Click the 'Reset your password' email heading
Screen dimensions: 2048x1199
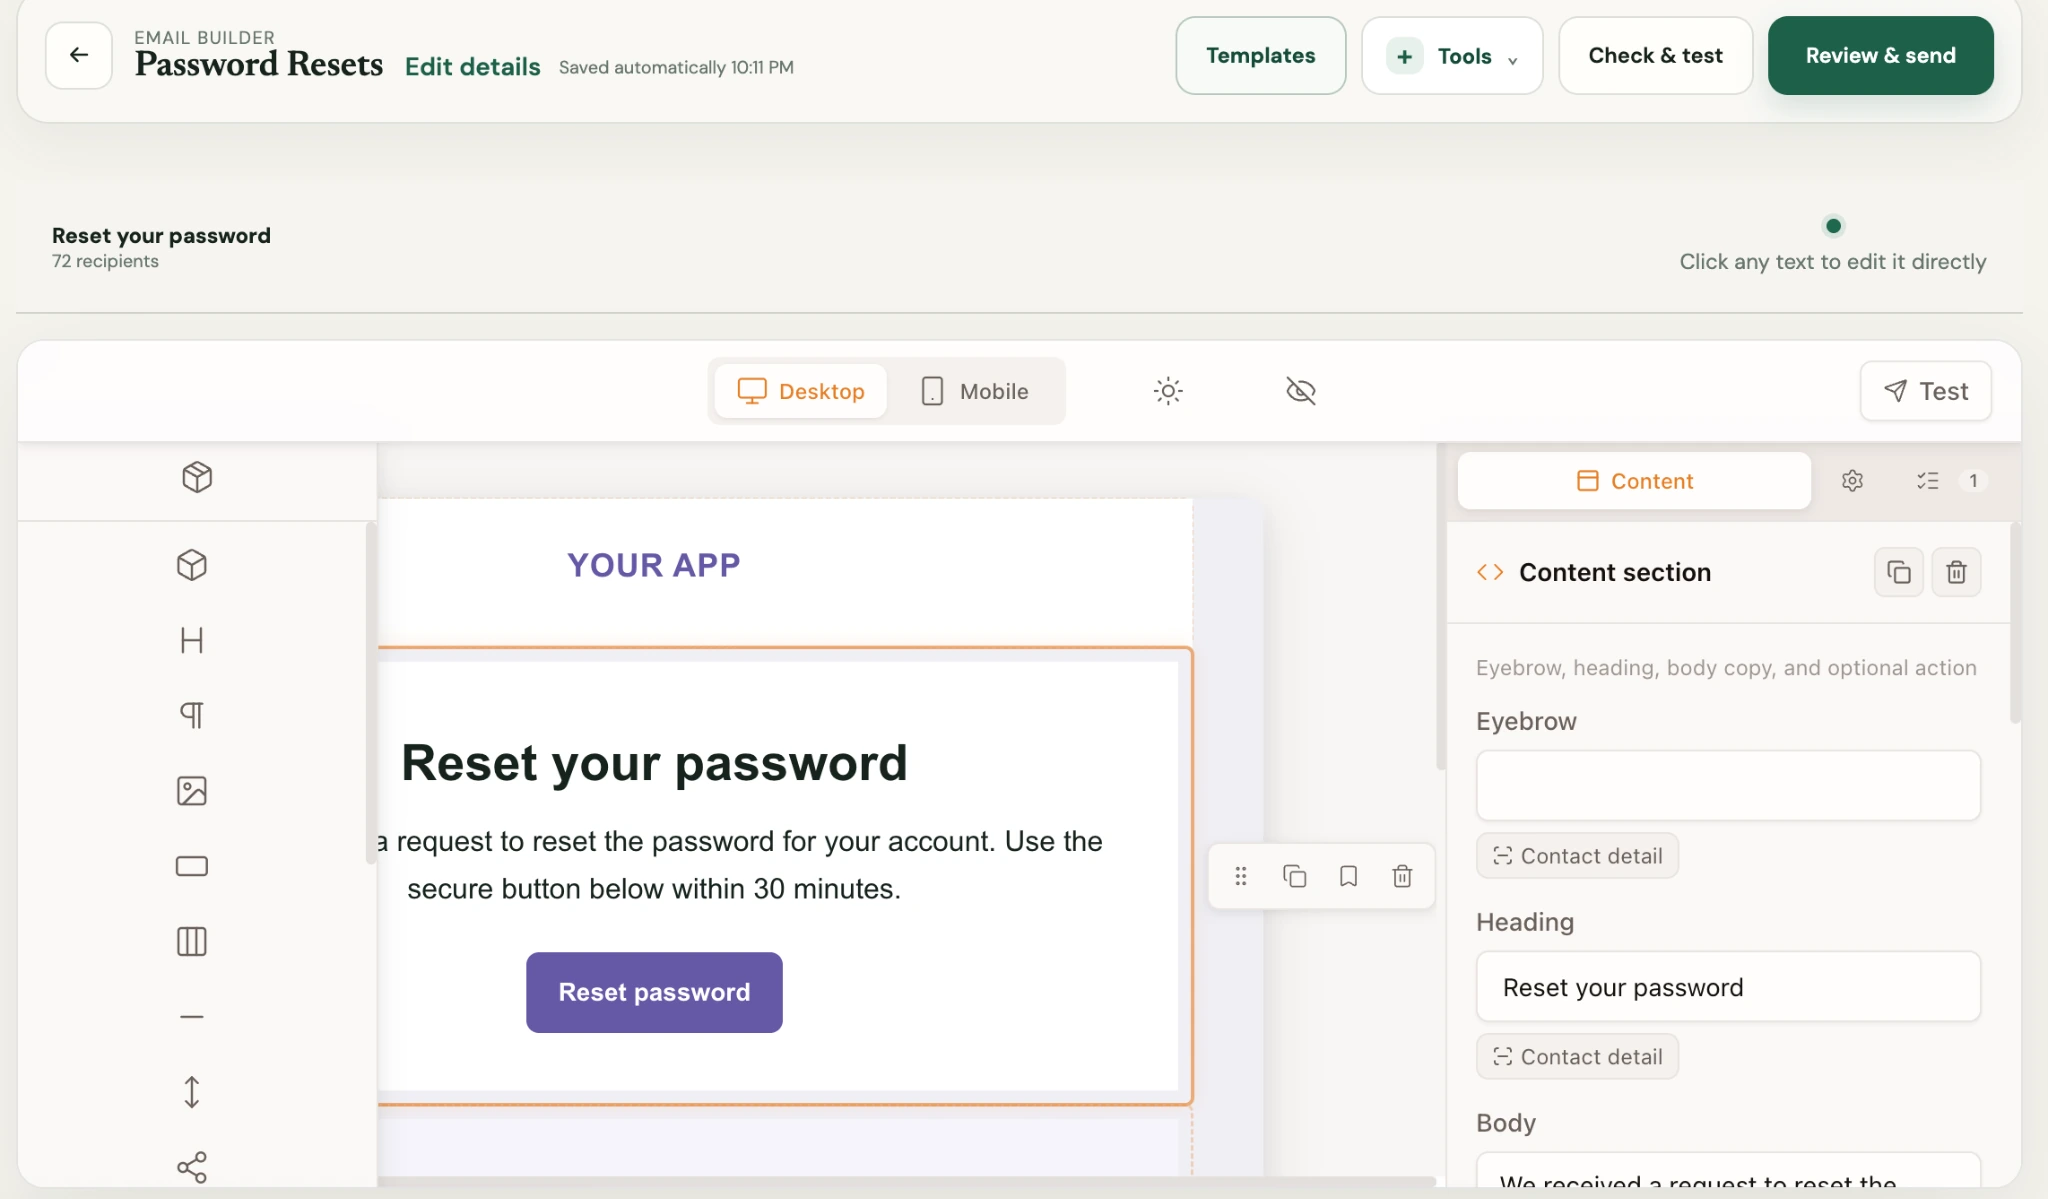coord(654,763)
